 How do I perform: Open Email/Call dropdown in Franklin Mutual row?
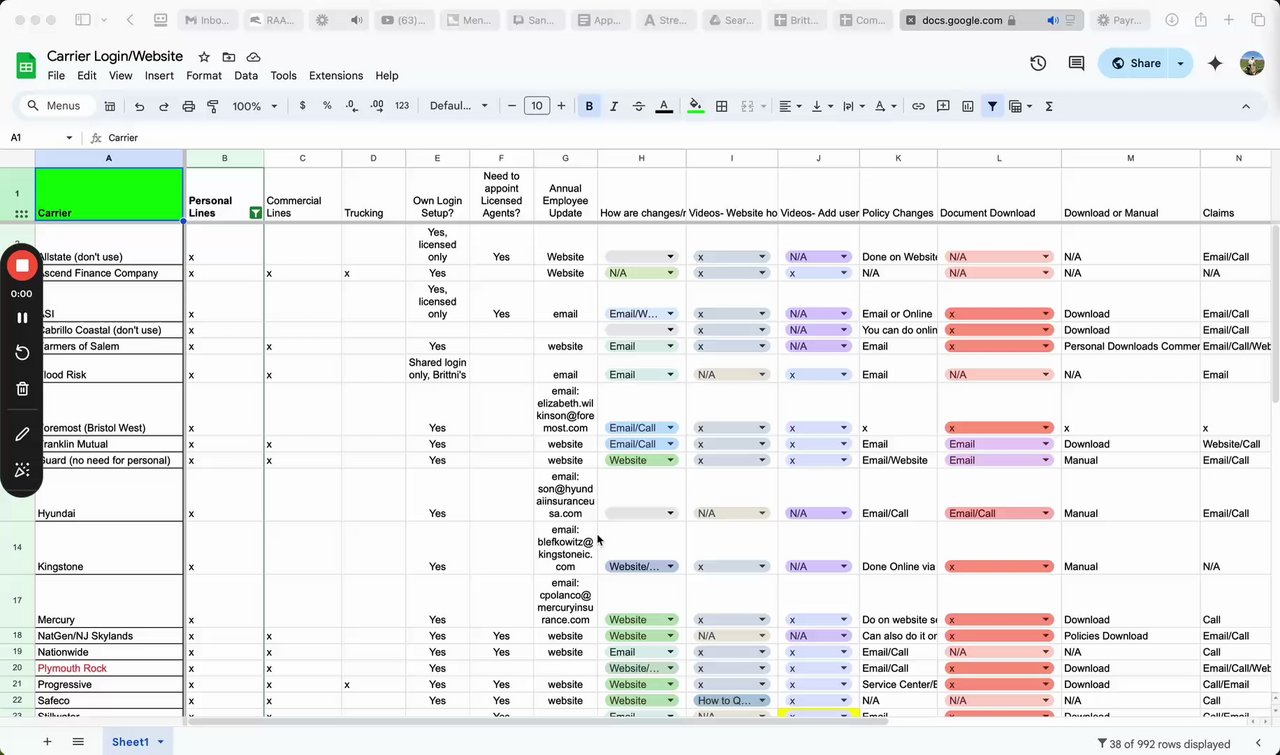coord(641,444)
